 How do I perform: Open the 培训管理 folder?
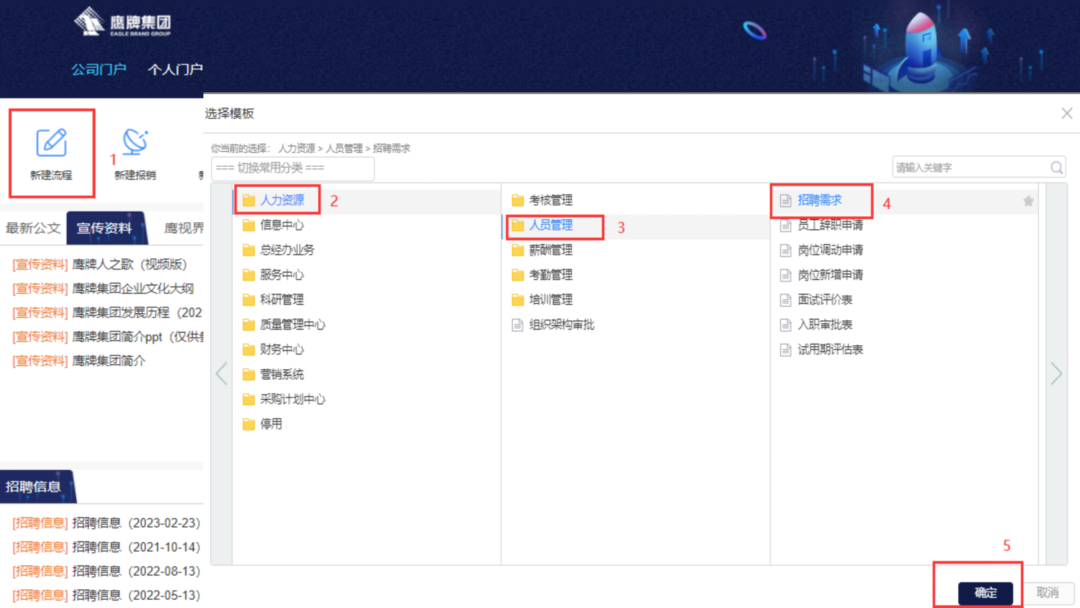click(x=542, y=300)
